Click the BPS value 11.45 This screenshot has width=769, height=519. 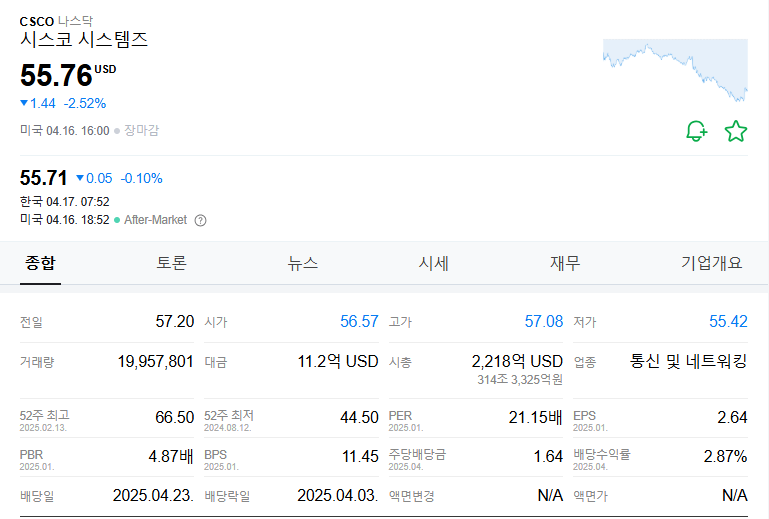[x=360, y=456]
